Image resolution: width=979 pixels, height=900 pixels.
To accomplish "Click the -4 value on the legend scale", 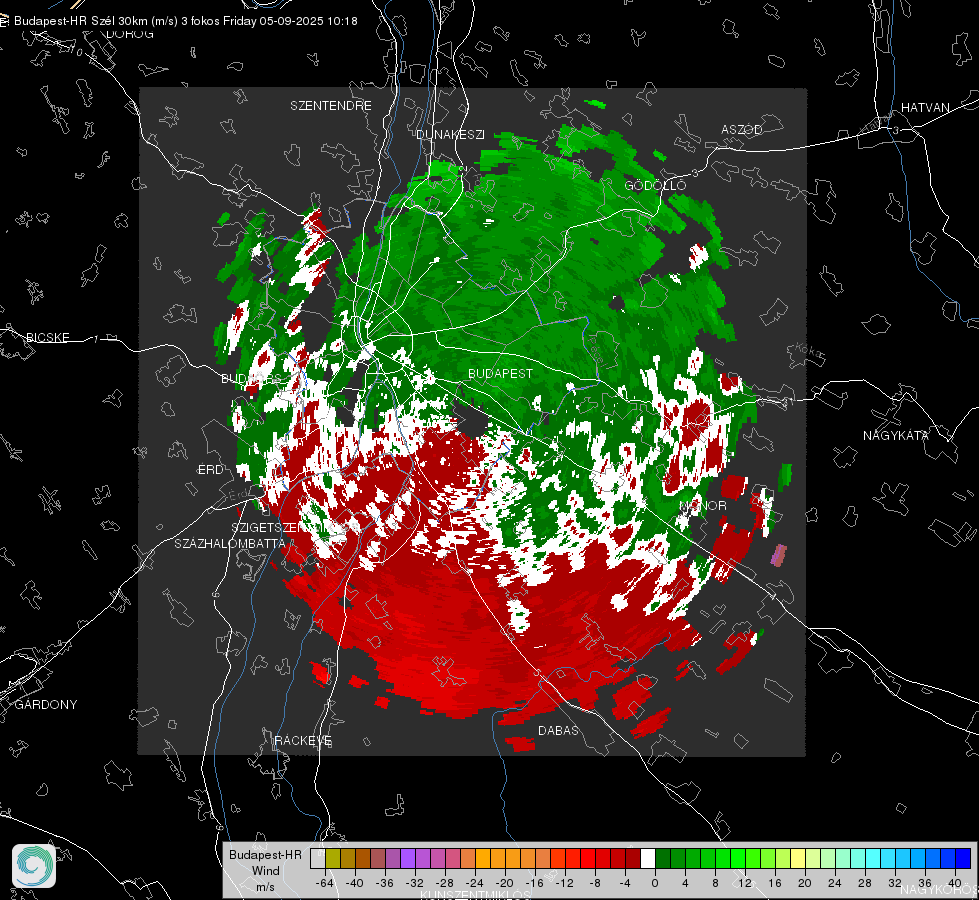I will pos(625,883).
